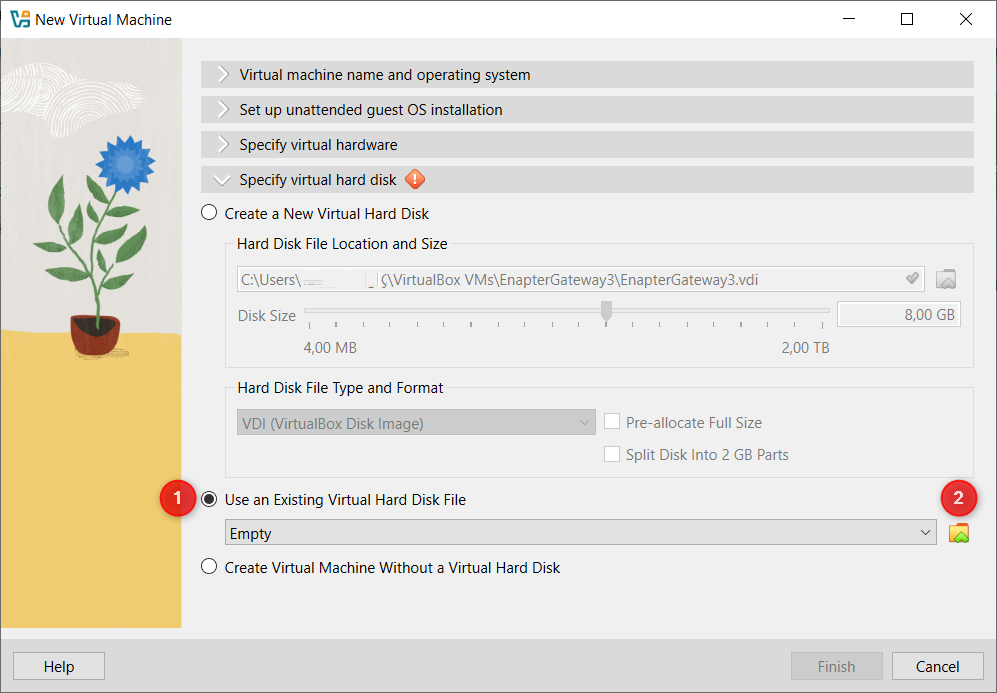This screenshot has height=693, width=997.
Task: Expand Virtual machine name and operating system section
Action: [x=221, y=74]
